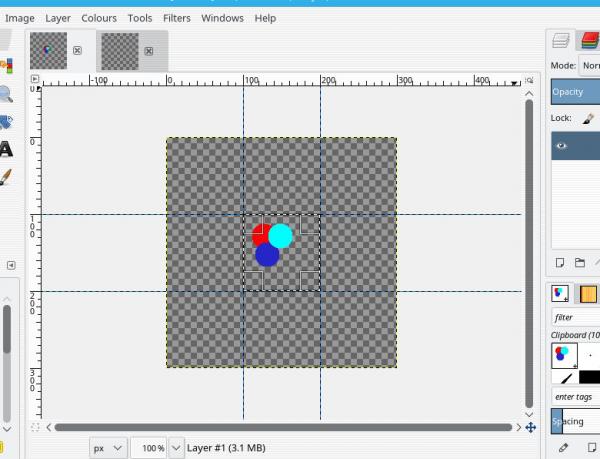Open the px unit dropdown

[x=108, y=448]
